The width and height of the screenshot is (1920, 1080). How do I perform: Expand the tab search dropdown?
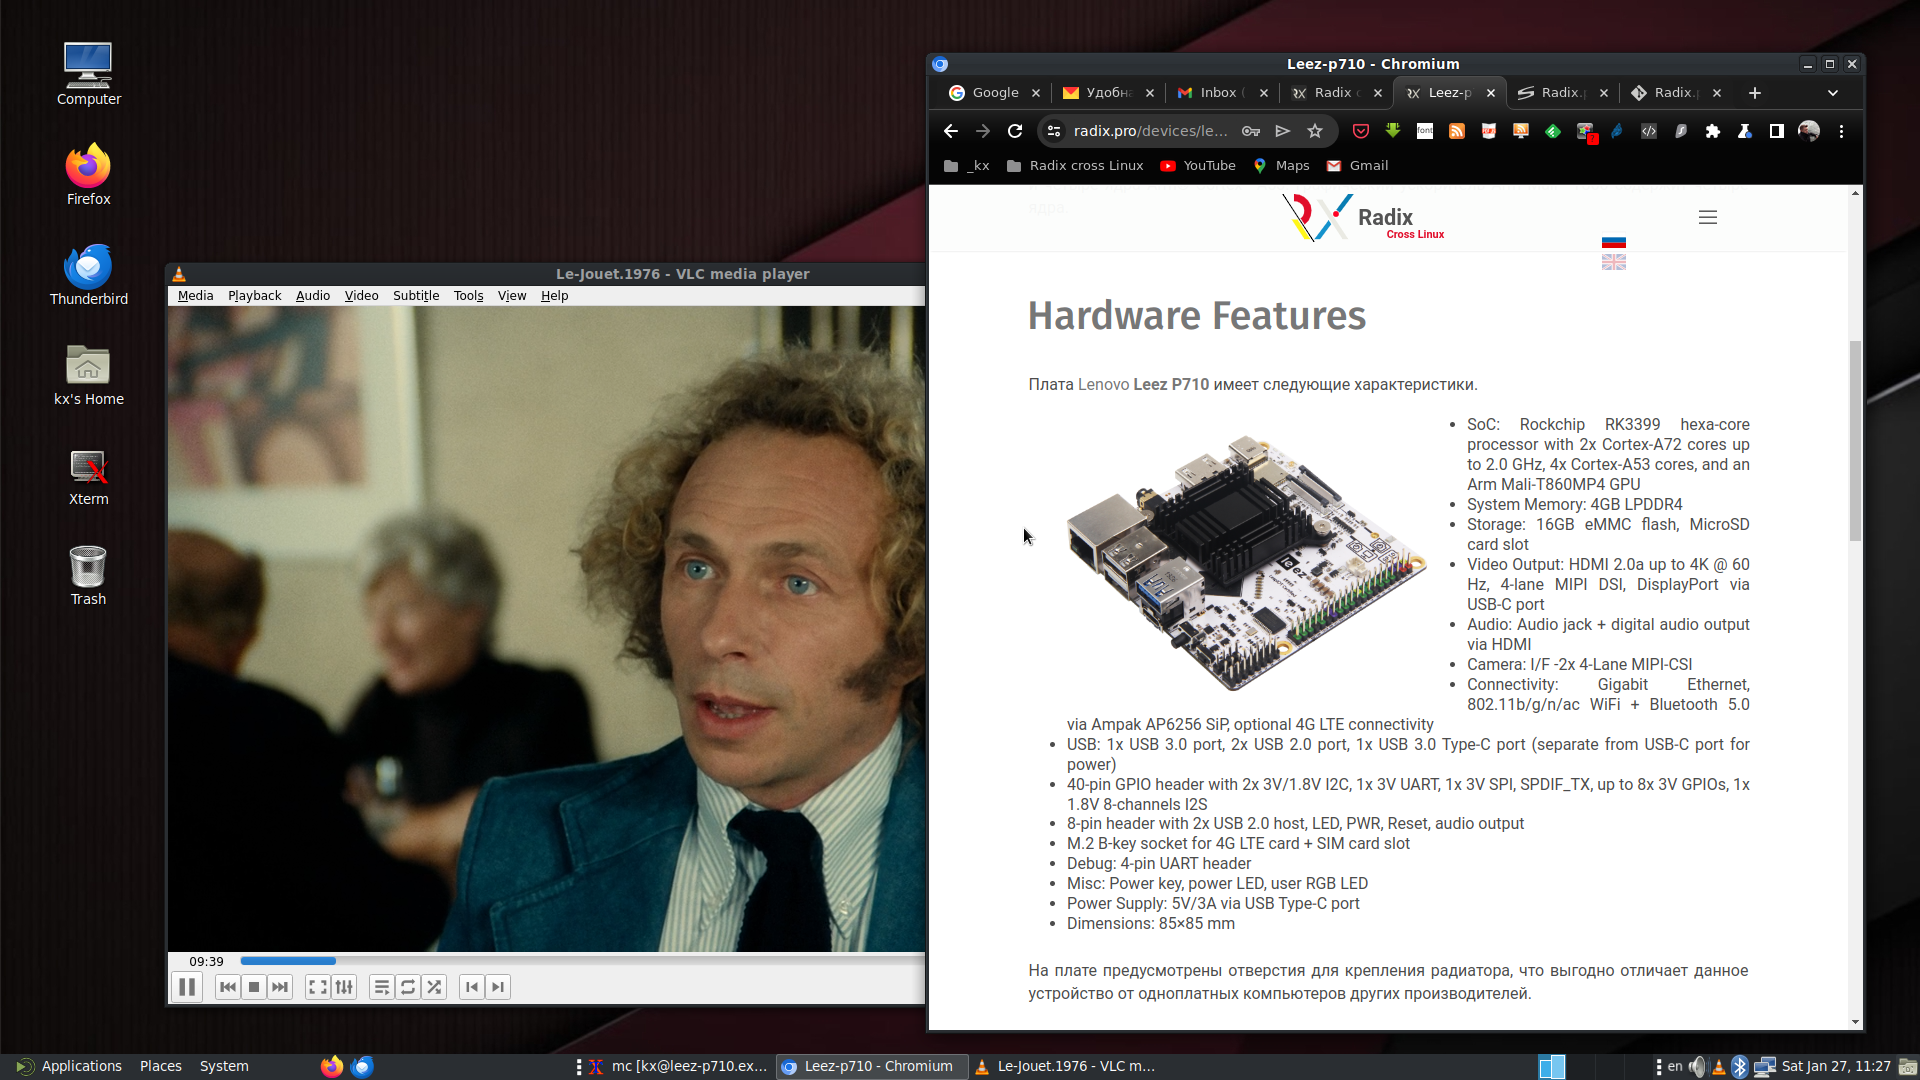coord(1833,93)
